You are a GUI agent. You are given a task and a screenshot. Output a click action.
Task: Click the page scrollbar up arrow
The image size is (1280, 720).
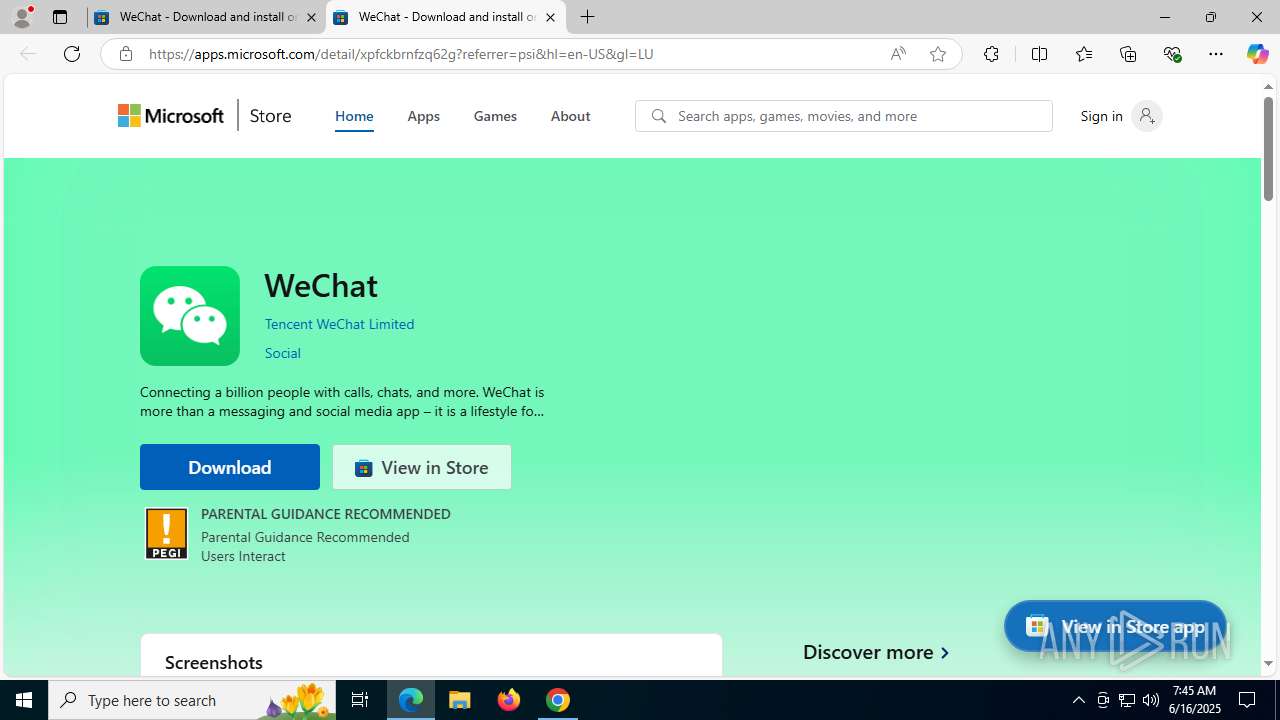coord(1268,86)
